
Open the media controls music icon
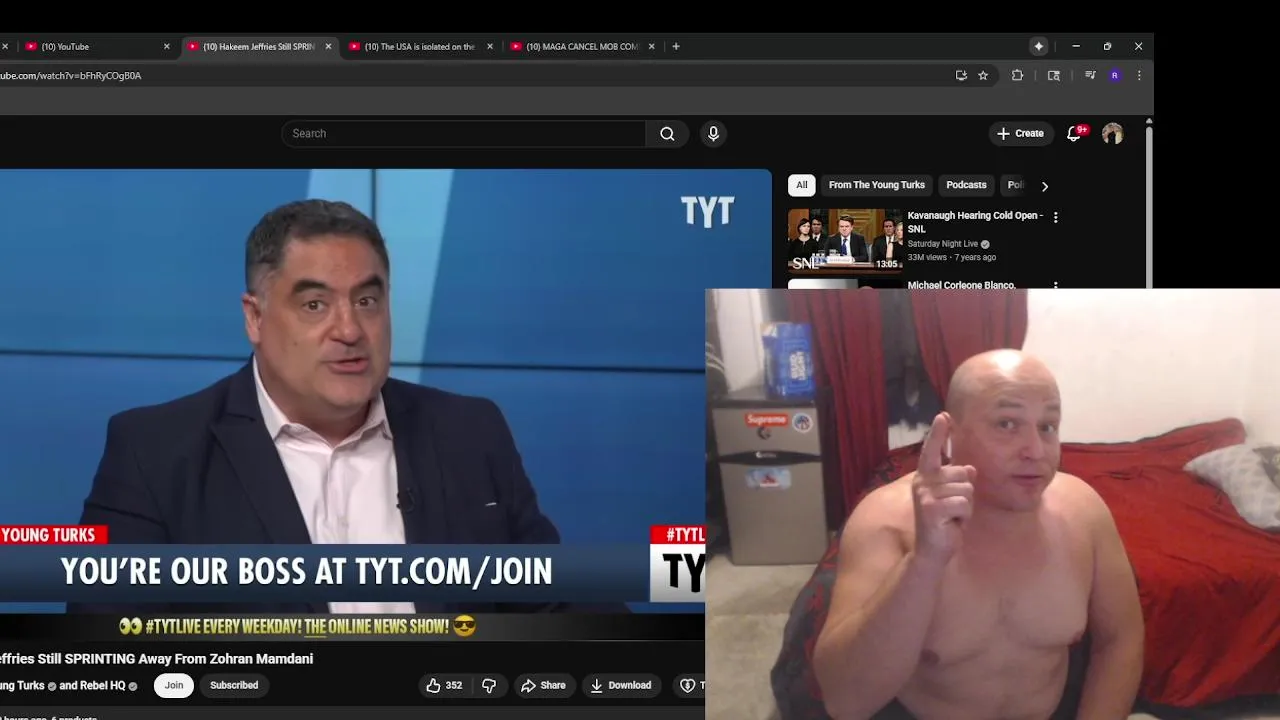click(x=1090, y=76)
